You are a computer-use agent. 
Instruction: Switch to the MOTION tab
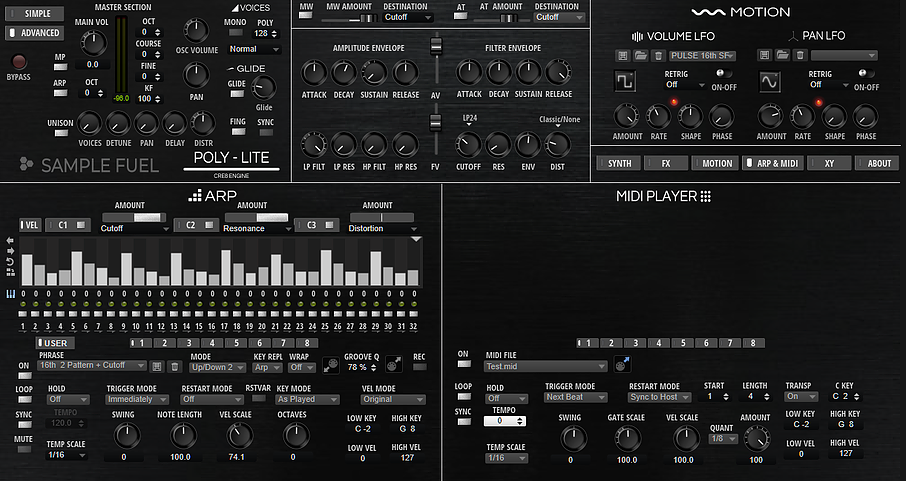tap(715, 164)
